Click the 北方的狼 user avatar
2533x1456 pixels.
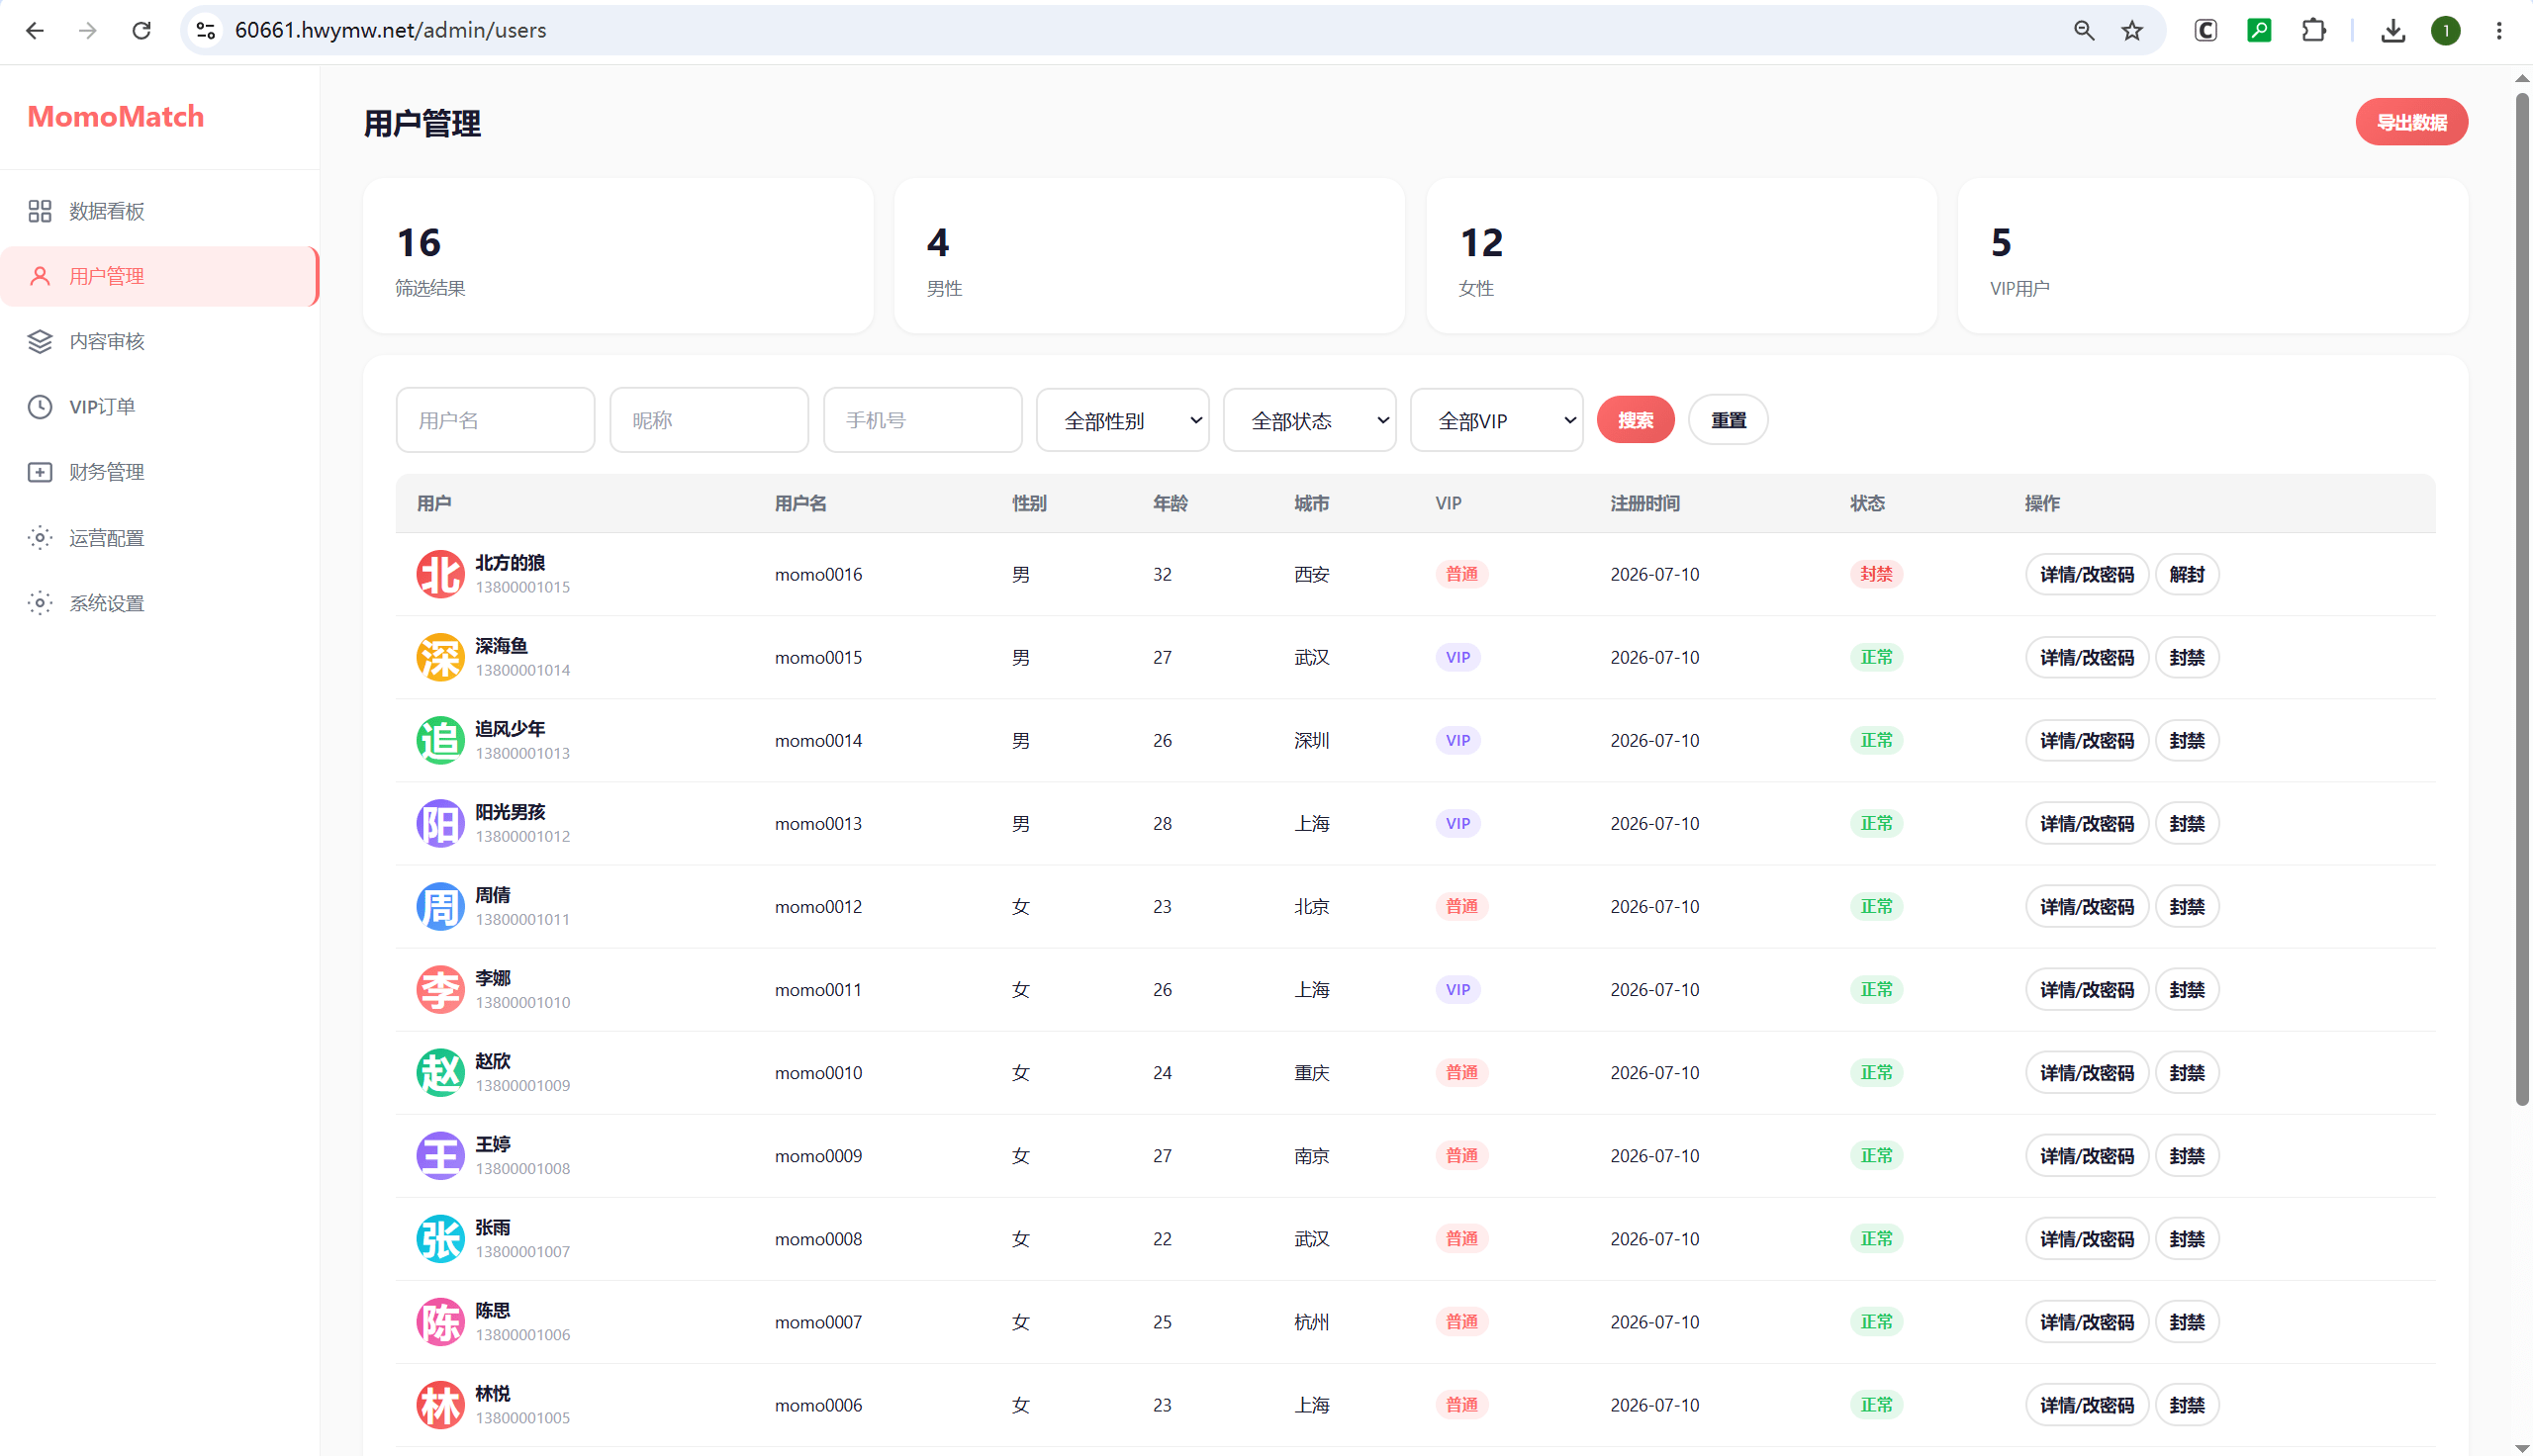tap(440, 574)
